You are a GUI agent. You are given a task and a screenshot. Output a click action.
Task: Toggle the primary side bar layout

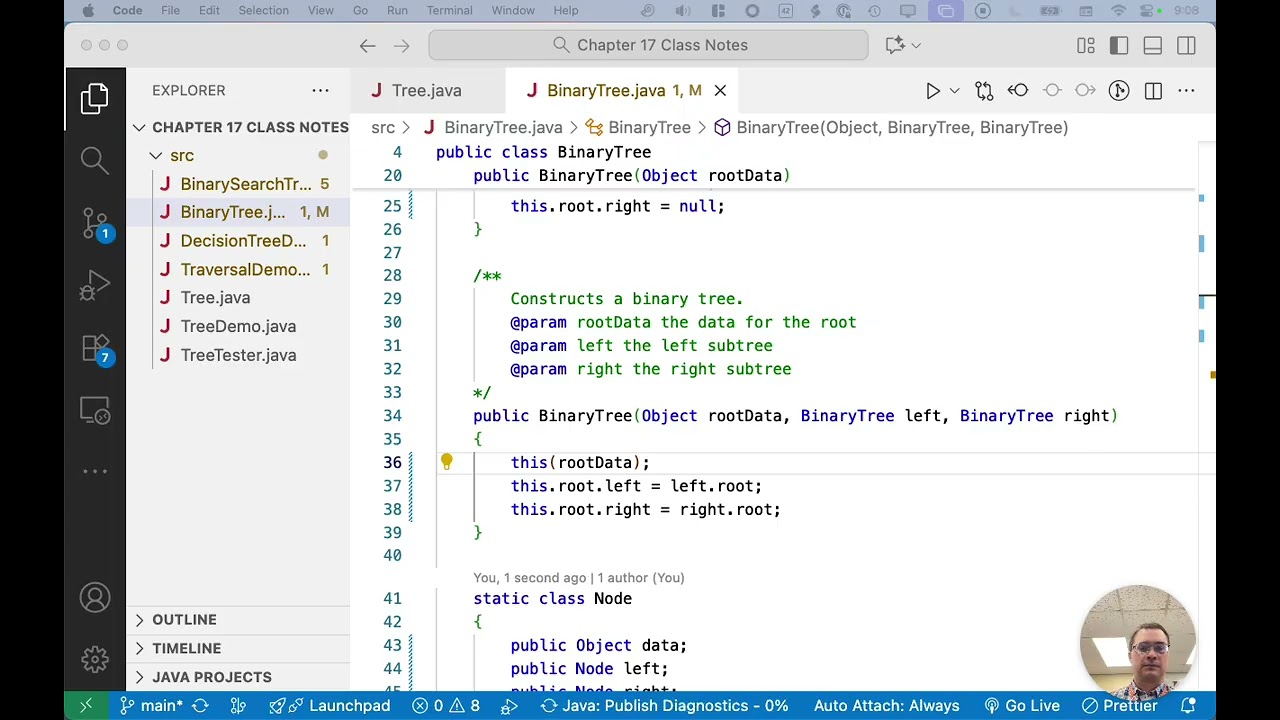1119,45
